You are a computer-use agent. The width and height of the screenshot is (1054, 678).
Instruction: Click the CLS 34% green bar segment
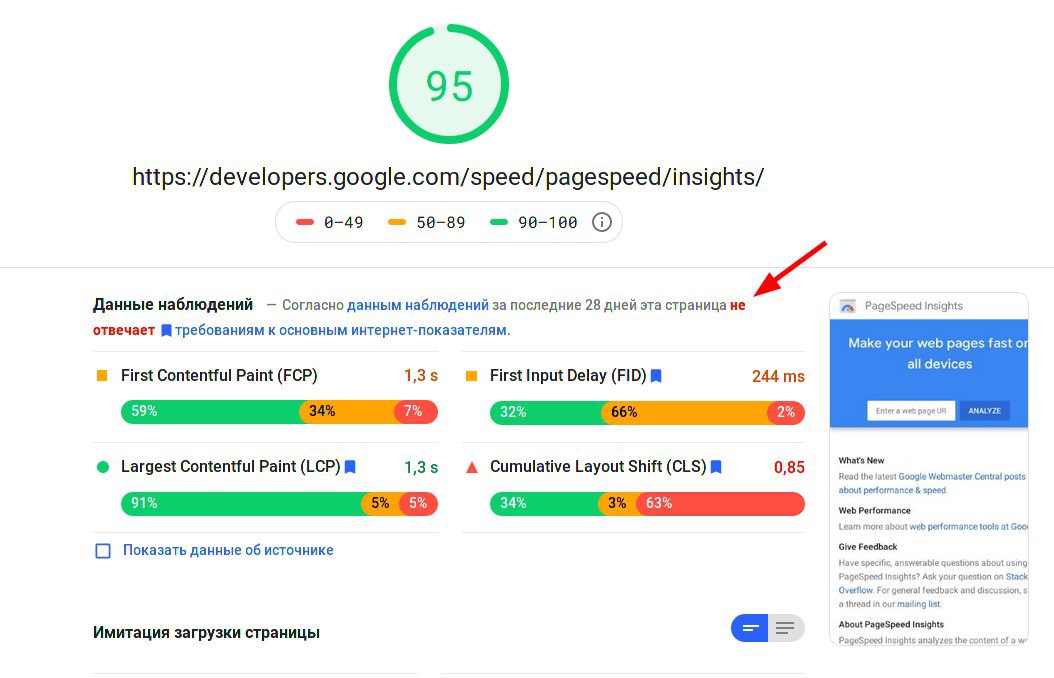pos(545,503)
